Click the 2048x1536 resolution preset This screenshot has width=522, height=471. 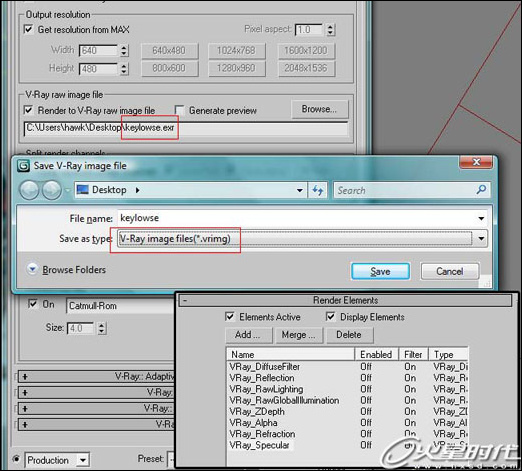point(306,68)
